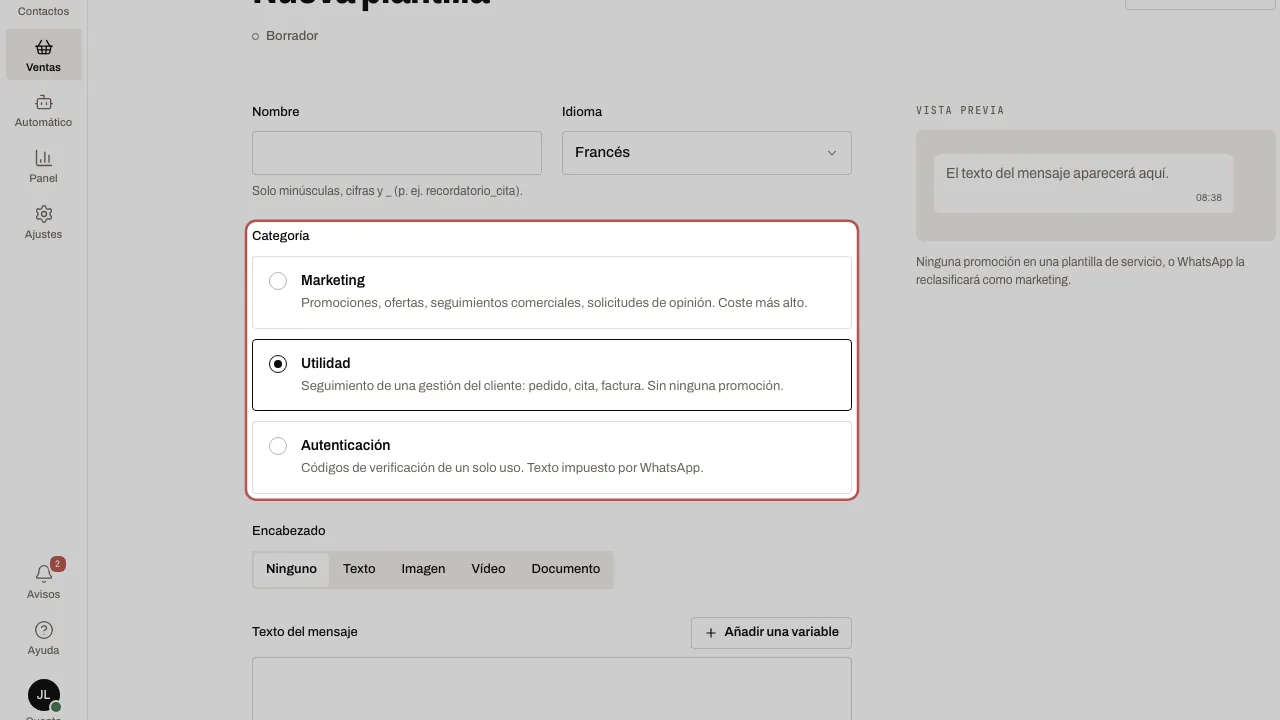Image resolution: width=1280 pixels, height=720 pixels.
Task: Choose Ninguno header option
Action: pos(291,569)
